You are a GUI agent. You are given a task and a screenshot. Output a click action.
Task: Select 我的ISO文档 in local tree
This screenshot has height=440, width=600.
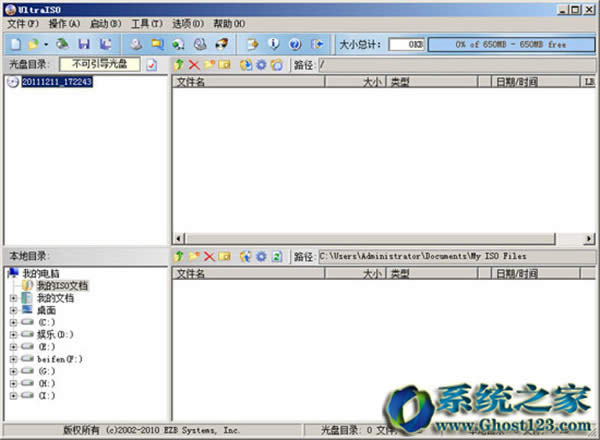click(x=62, y=286)
